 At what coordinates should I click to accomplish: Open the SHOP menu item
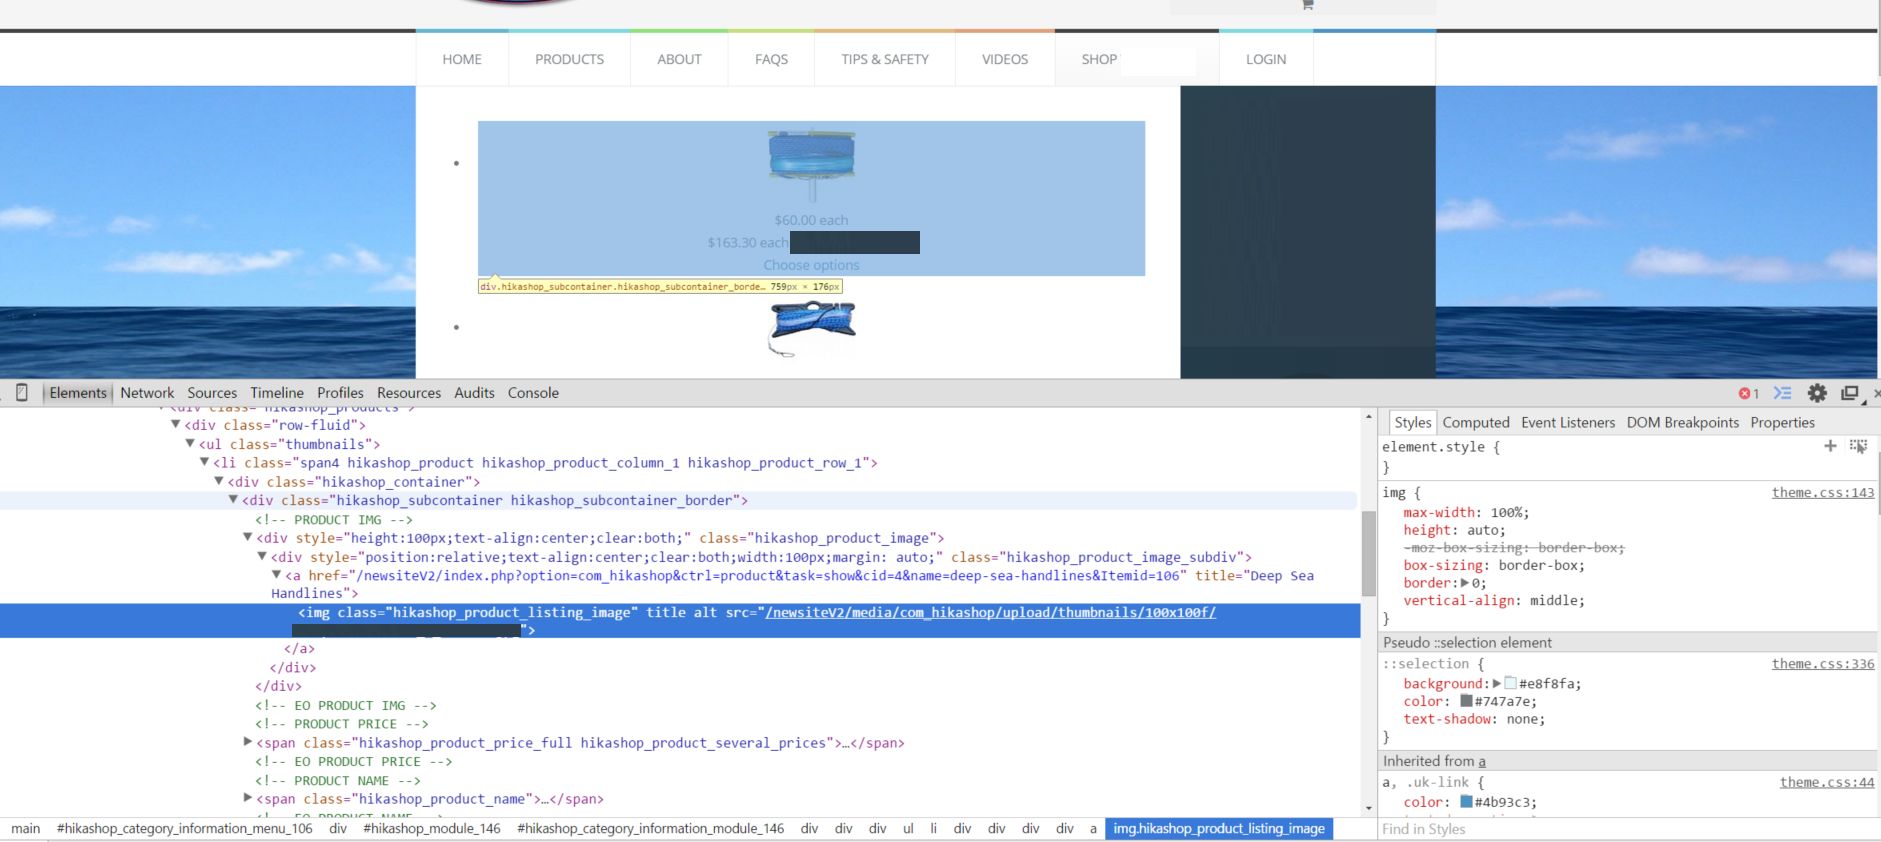[1099, 59]
